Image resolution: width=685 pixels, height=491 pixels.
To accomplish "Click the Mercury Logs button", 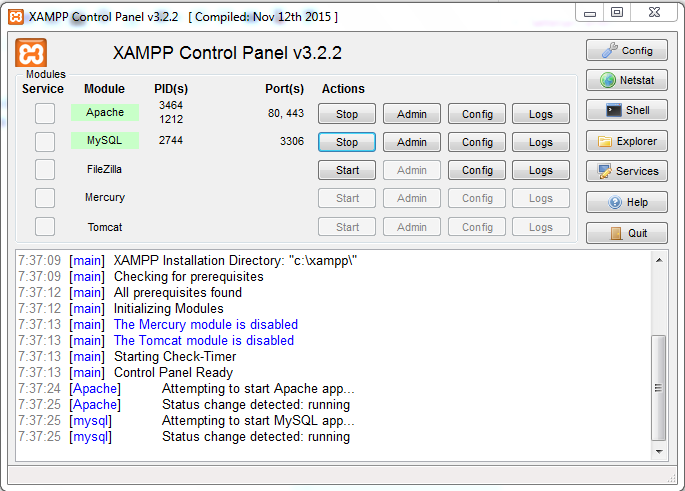I will tap(541, 198).
